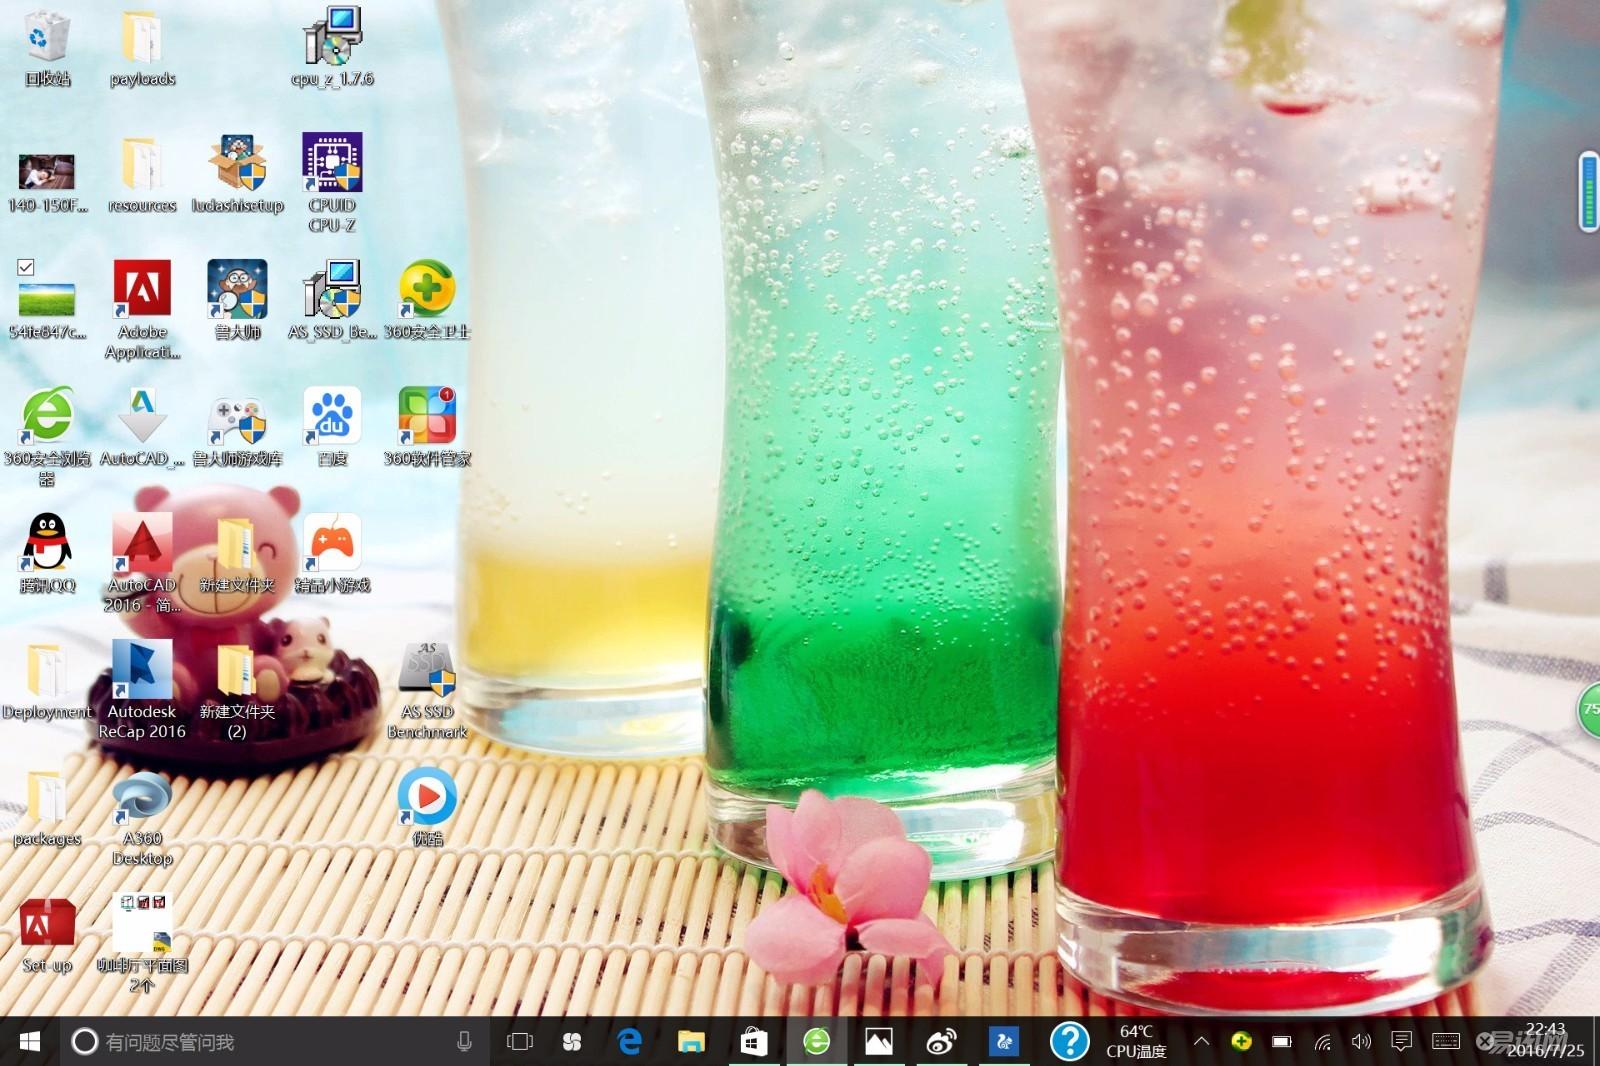Click the Cortana search box
This screenshot has height=1066, width=1600.
click(x=260, y=1042)
